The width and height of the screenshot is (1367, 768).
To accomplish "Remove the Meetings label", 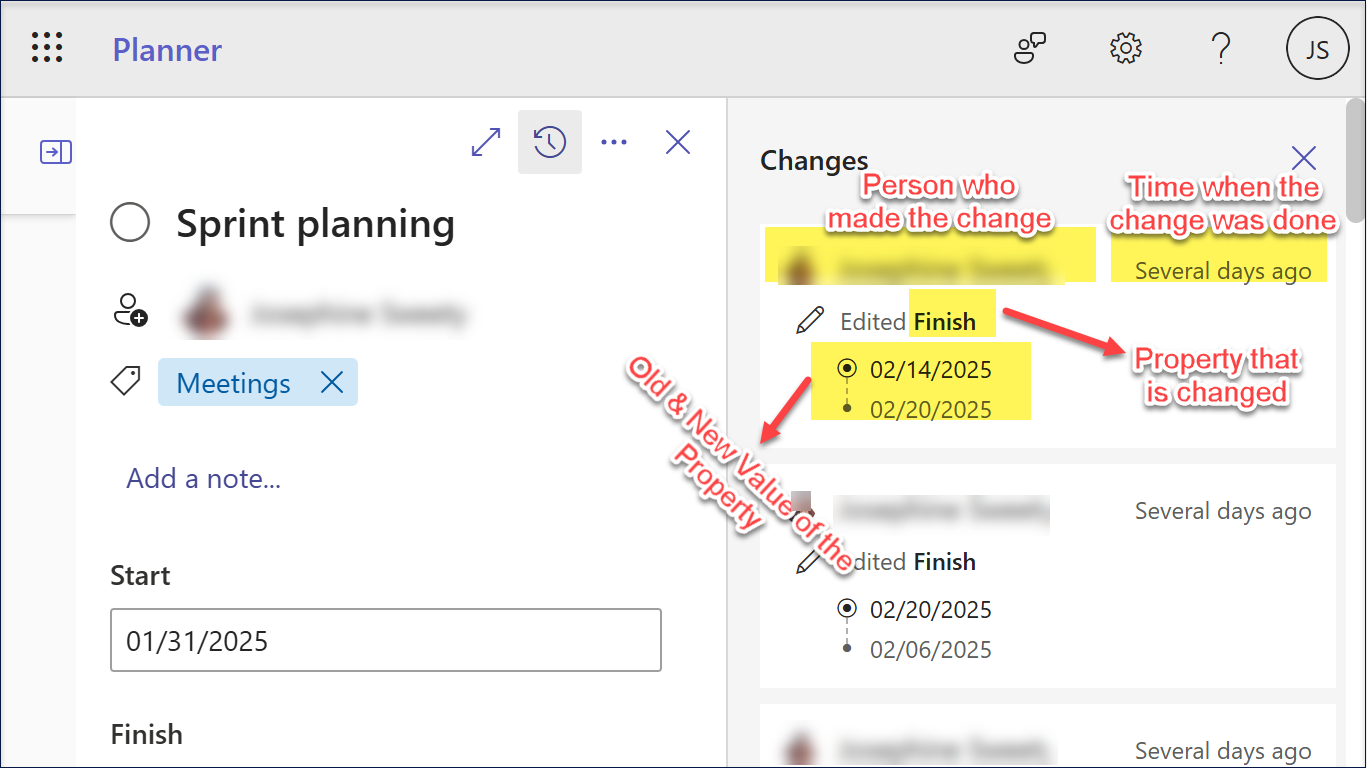I will (x=331, y=382).
